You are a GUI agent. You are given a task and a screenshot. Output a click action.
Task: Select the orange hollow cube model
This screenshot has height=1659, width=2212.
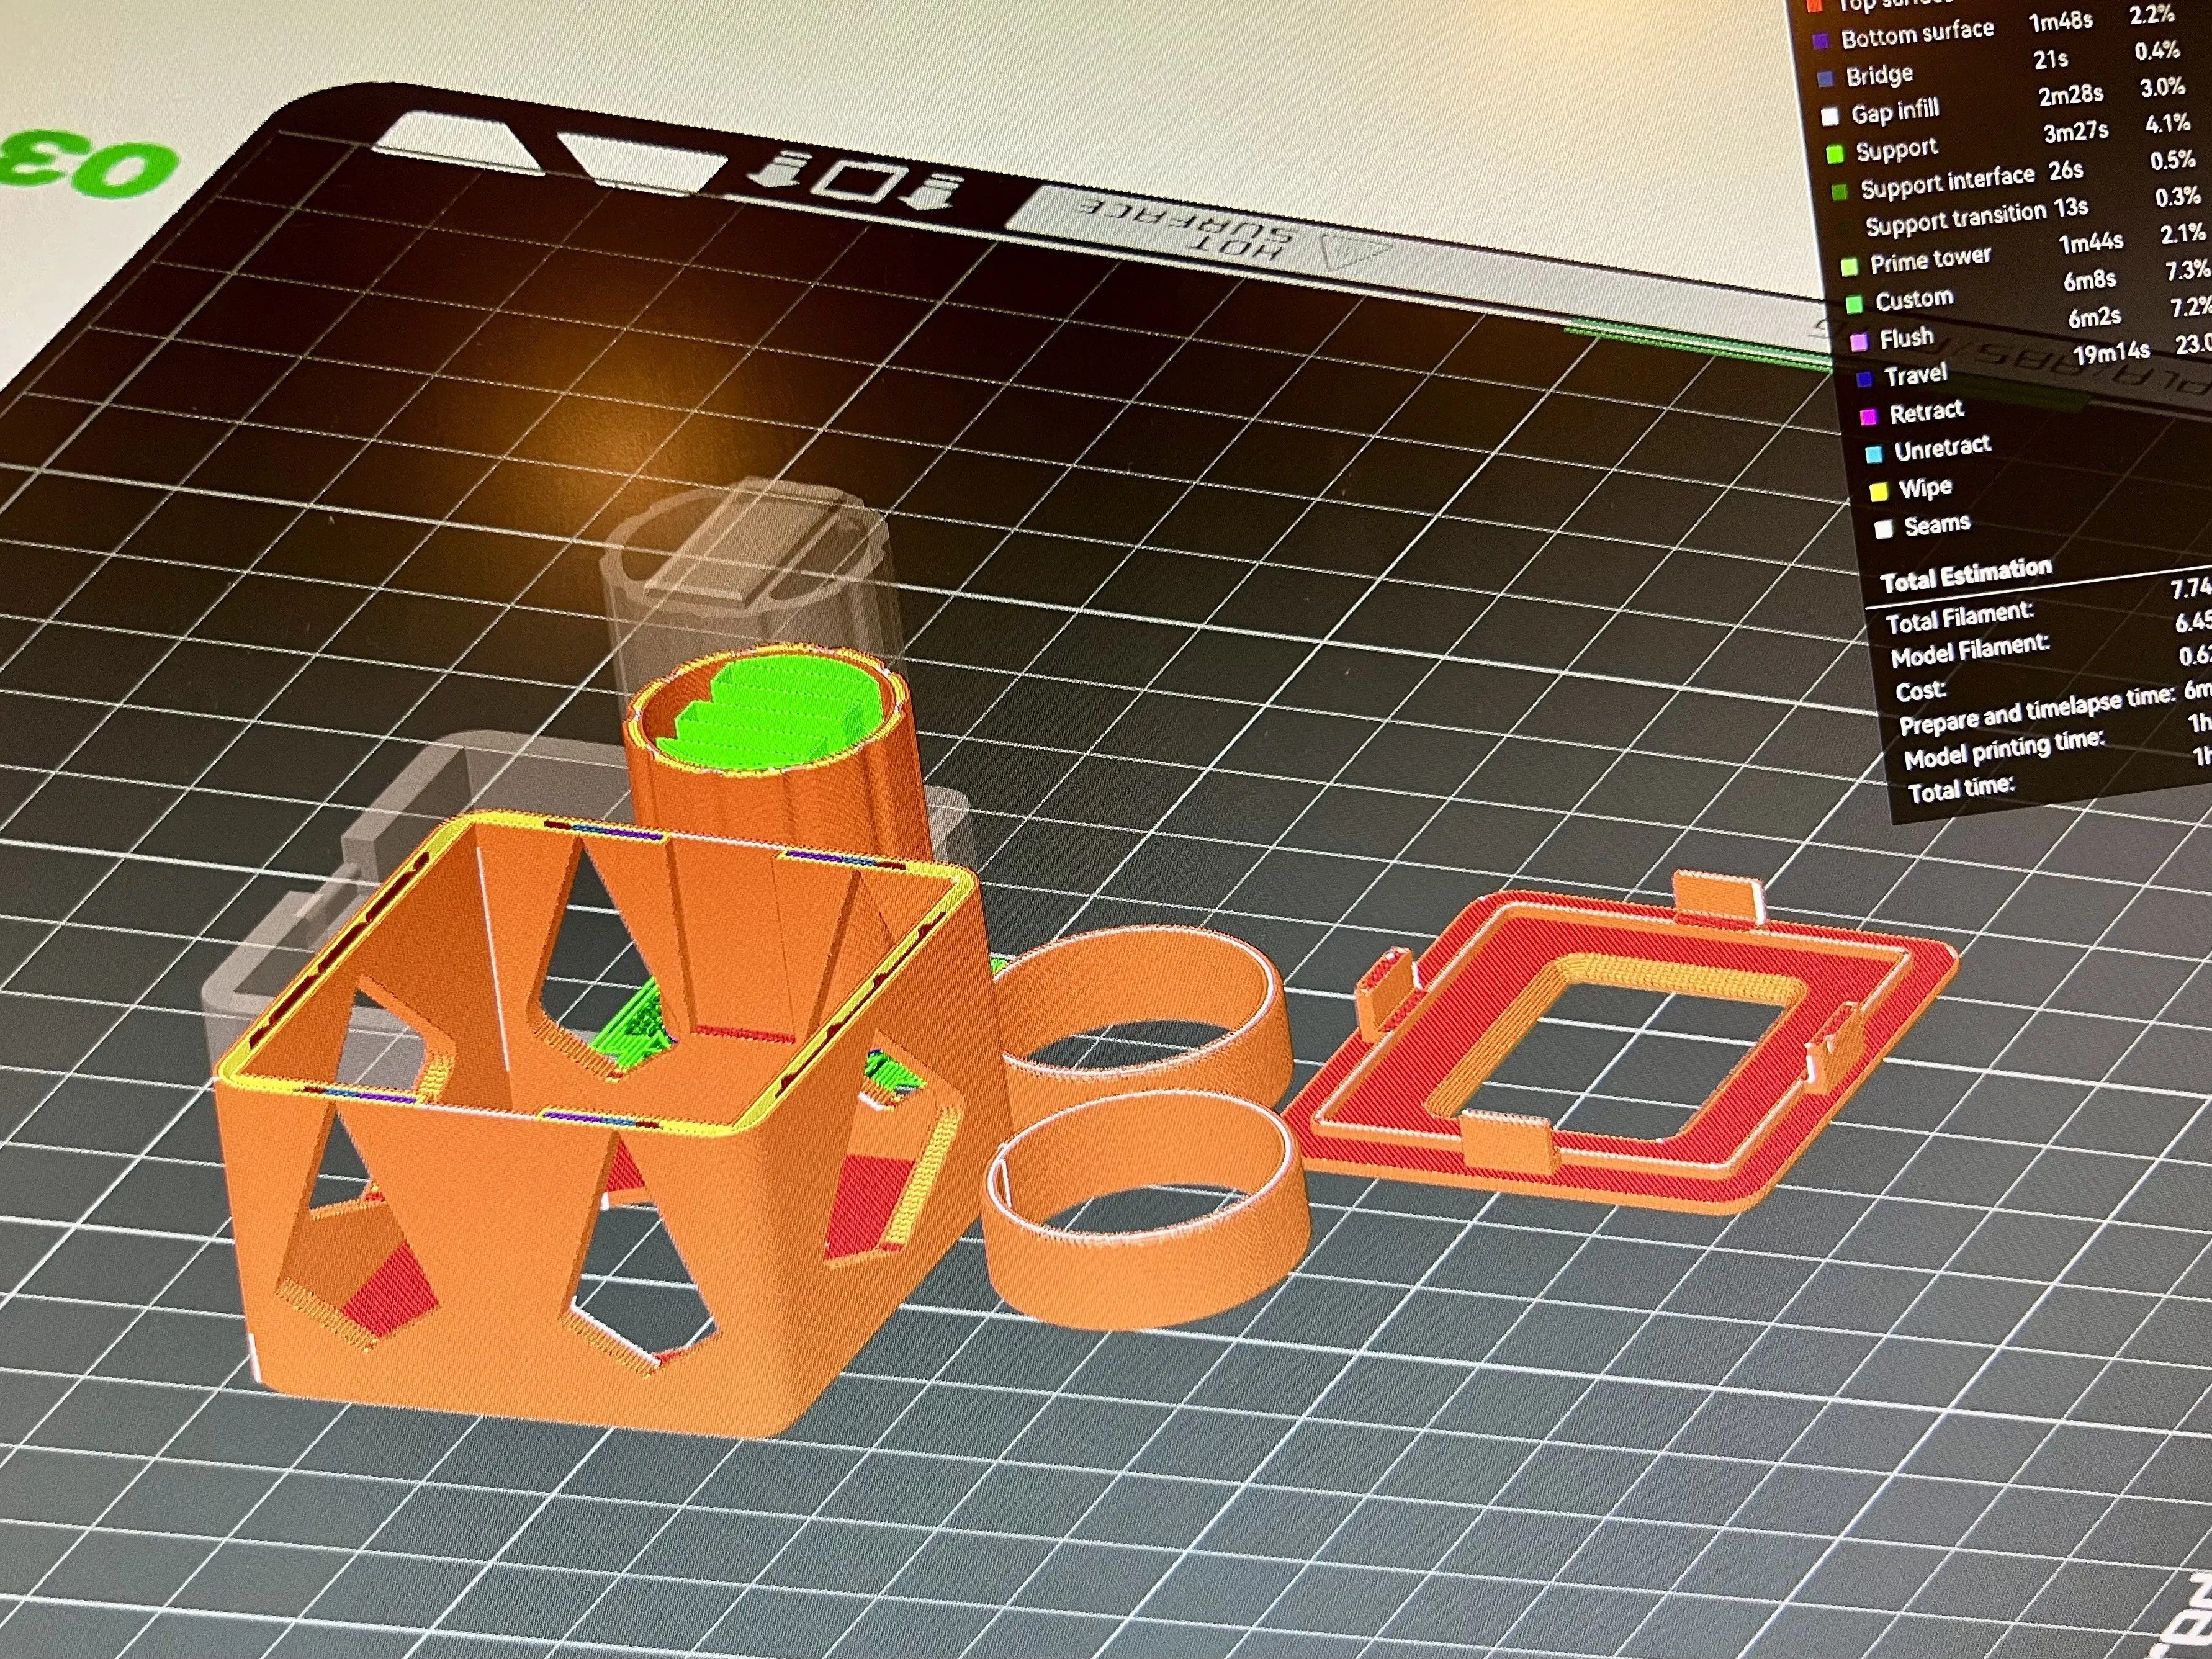tap(600, 1130)
